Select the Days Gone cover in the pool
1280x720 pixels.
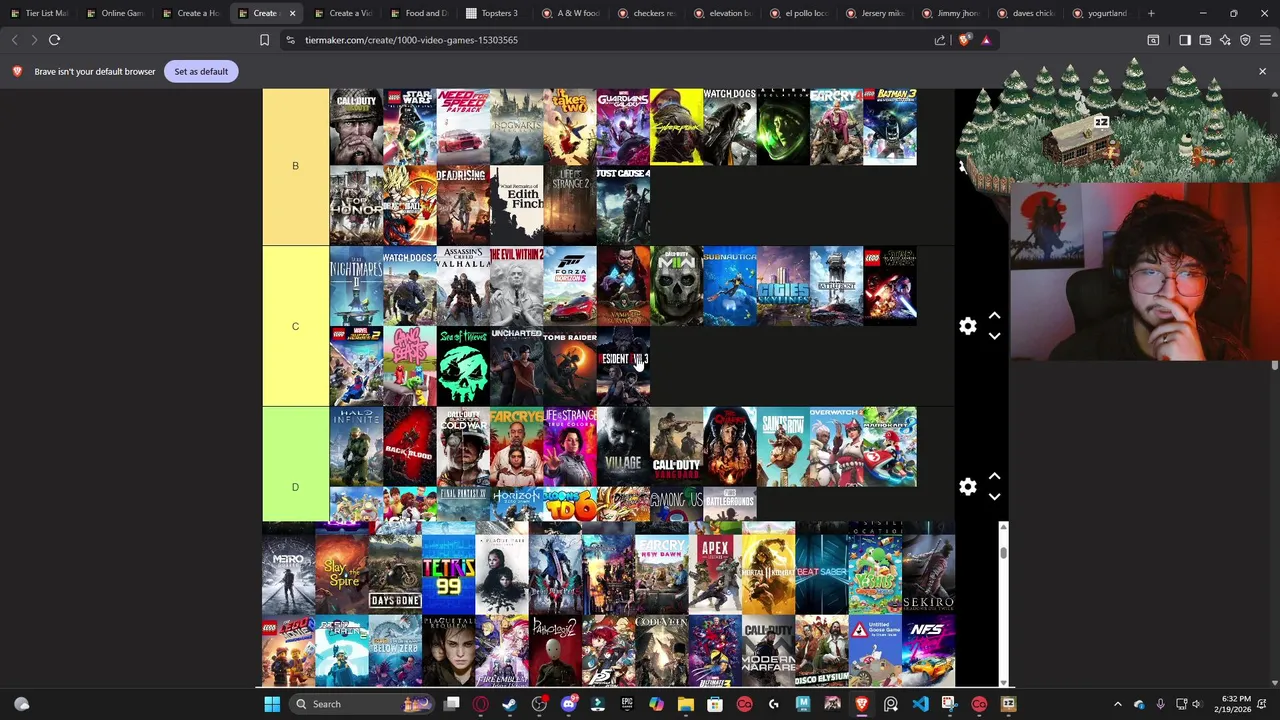tap(395, 572)
